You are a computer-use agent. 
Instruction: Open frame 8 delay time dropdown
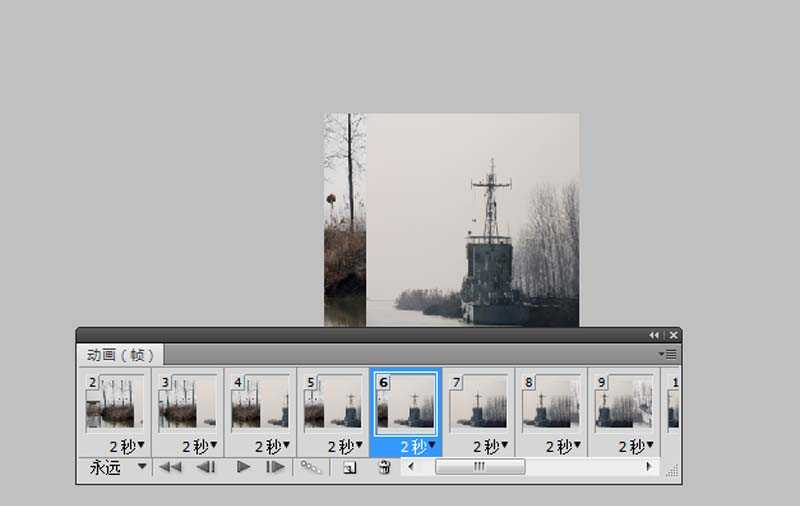[563, 447]
